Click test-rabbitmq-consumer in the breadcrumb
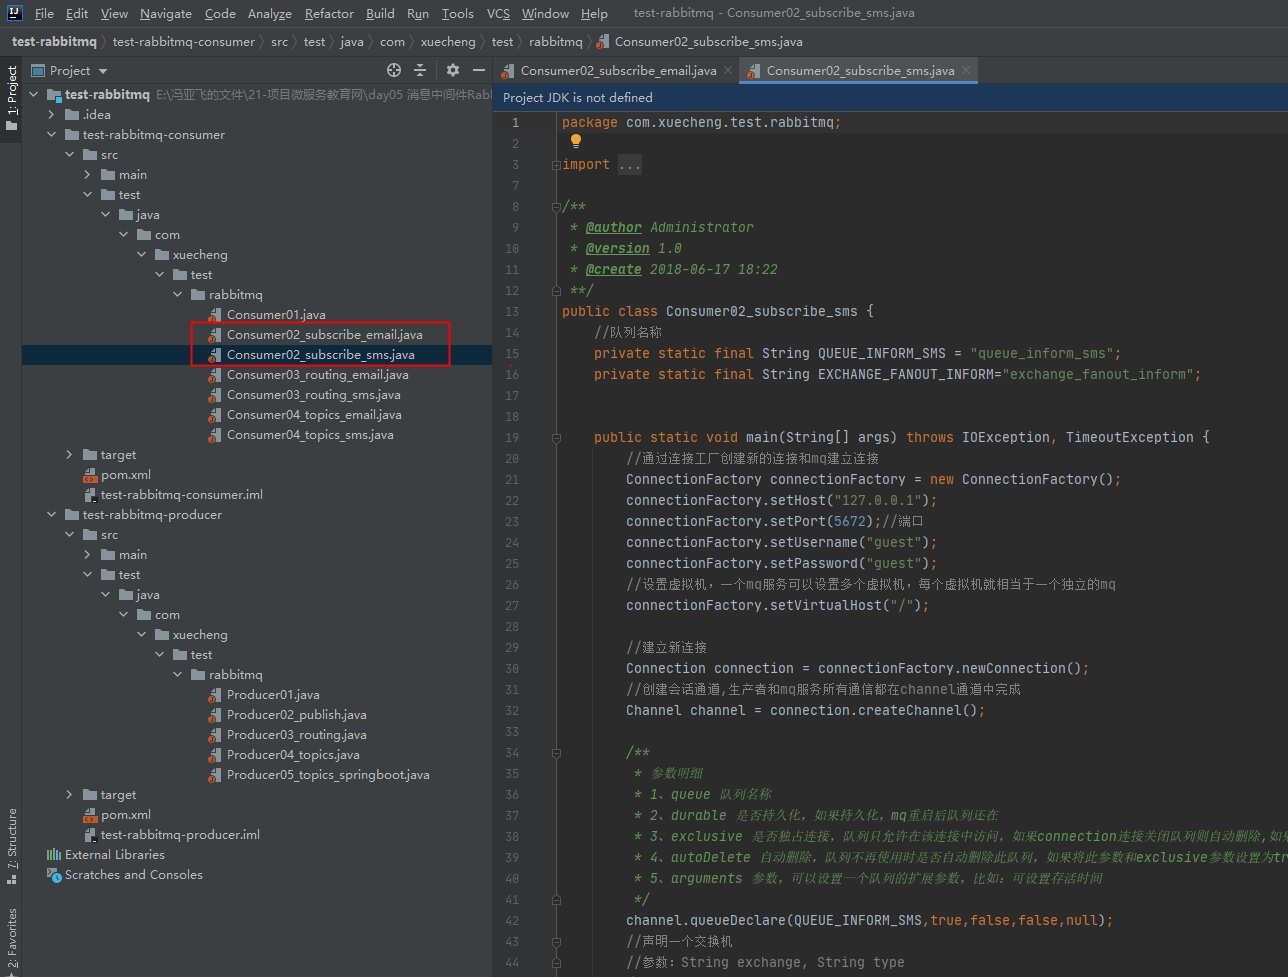 pyautogui.click(x=184, y=42)
